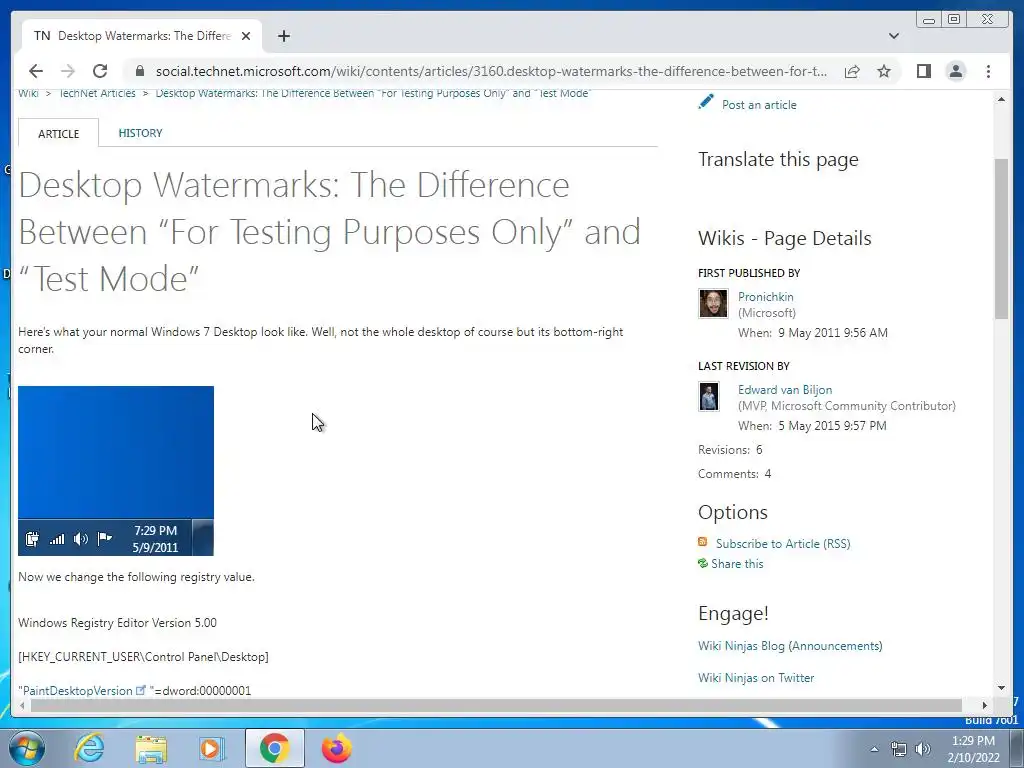
Task: Click the Share this link
Action: pyautogui.click(x=737, y=564)
